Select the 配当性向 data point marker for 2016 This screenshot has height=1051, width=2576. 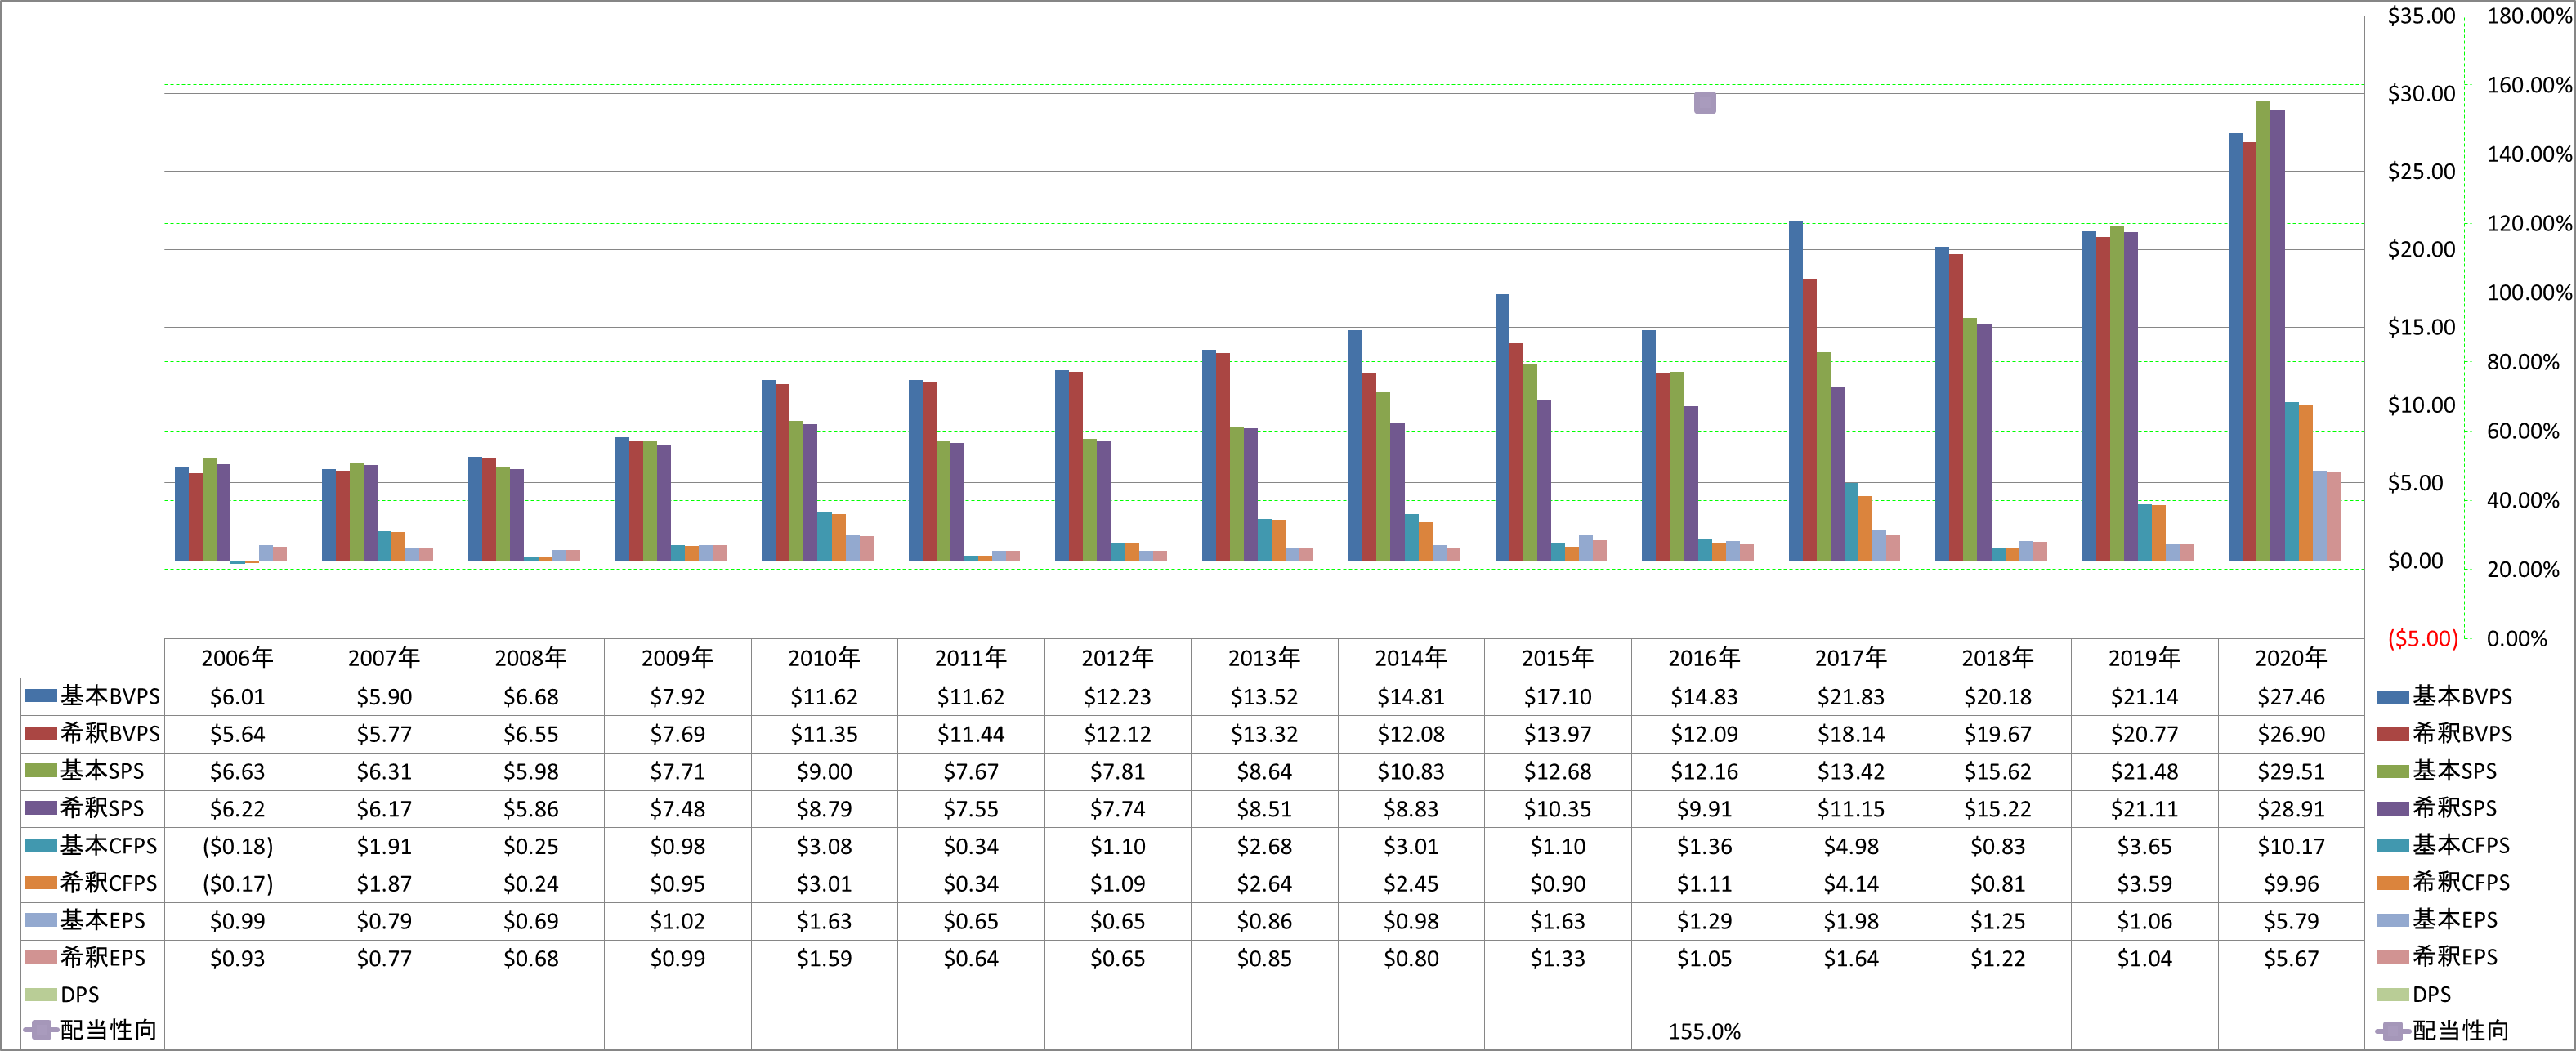(x=1705, y=102)
